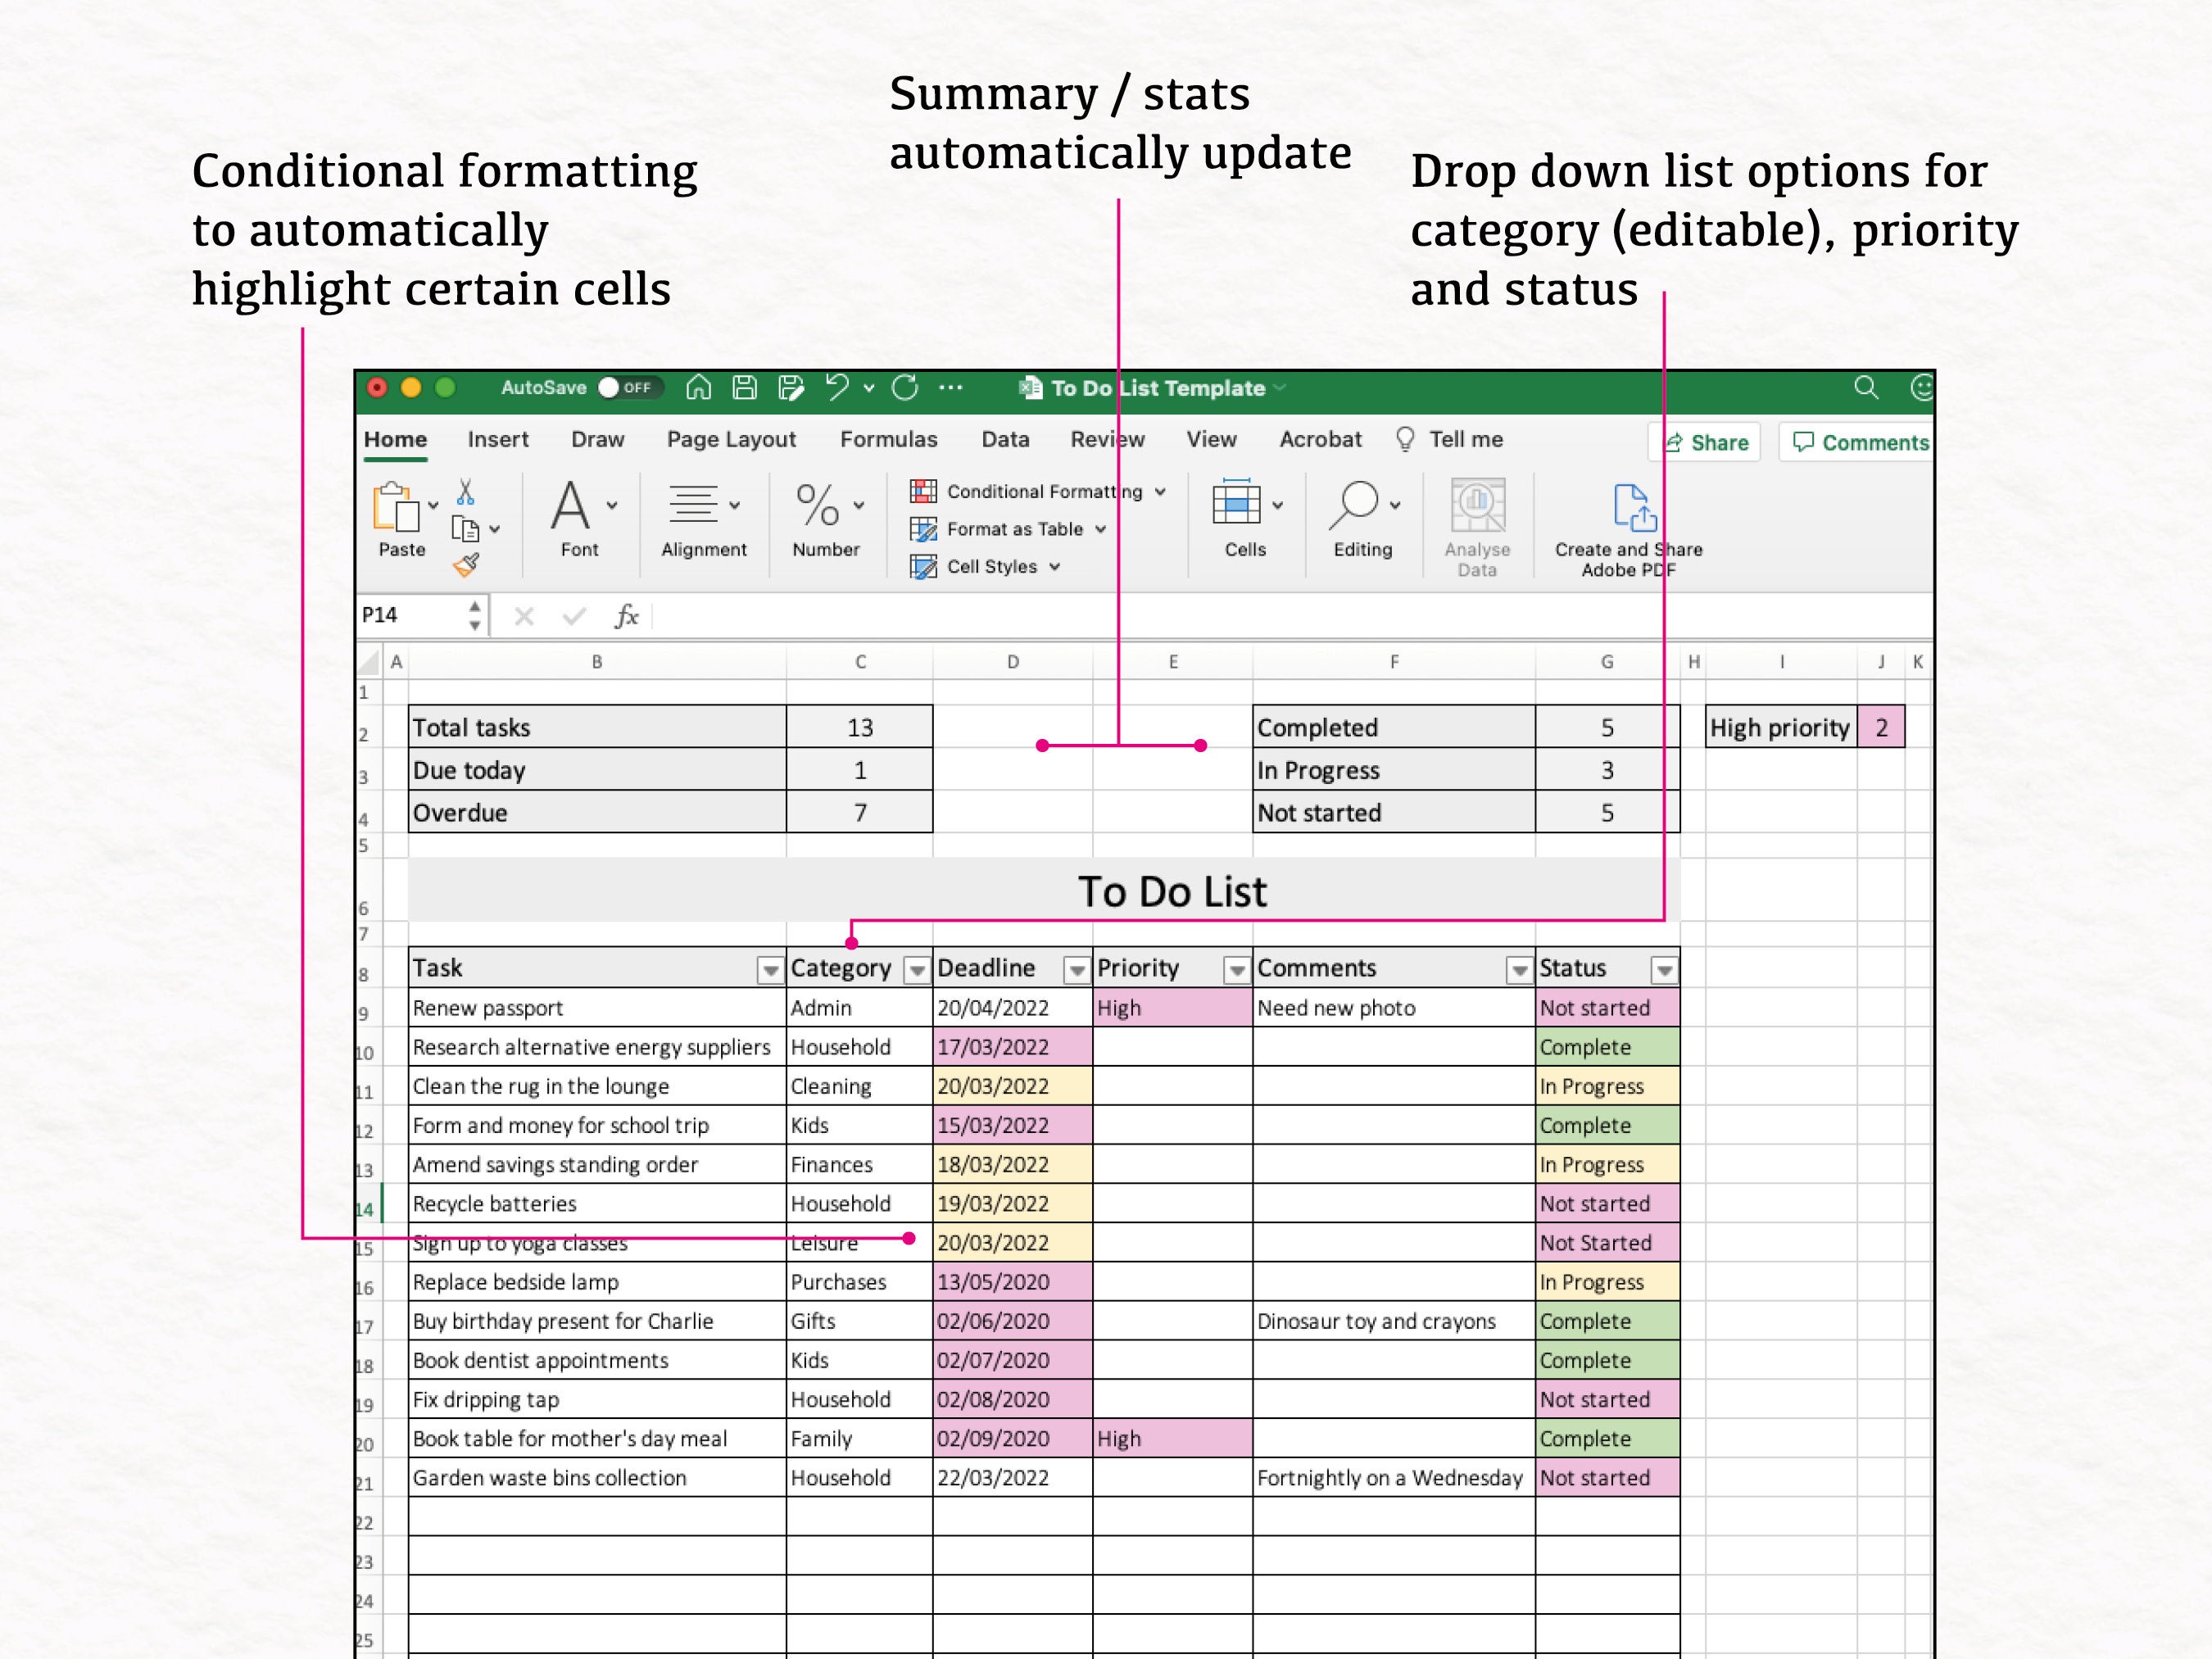This screenshot has width=2212, height=1659.
Task: Click the Format Painter brush
Action: pyautogui.click(x=466, y=562)
